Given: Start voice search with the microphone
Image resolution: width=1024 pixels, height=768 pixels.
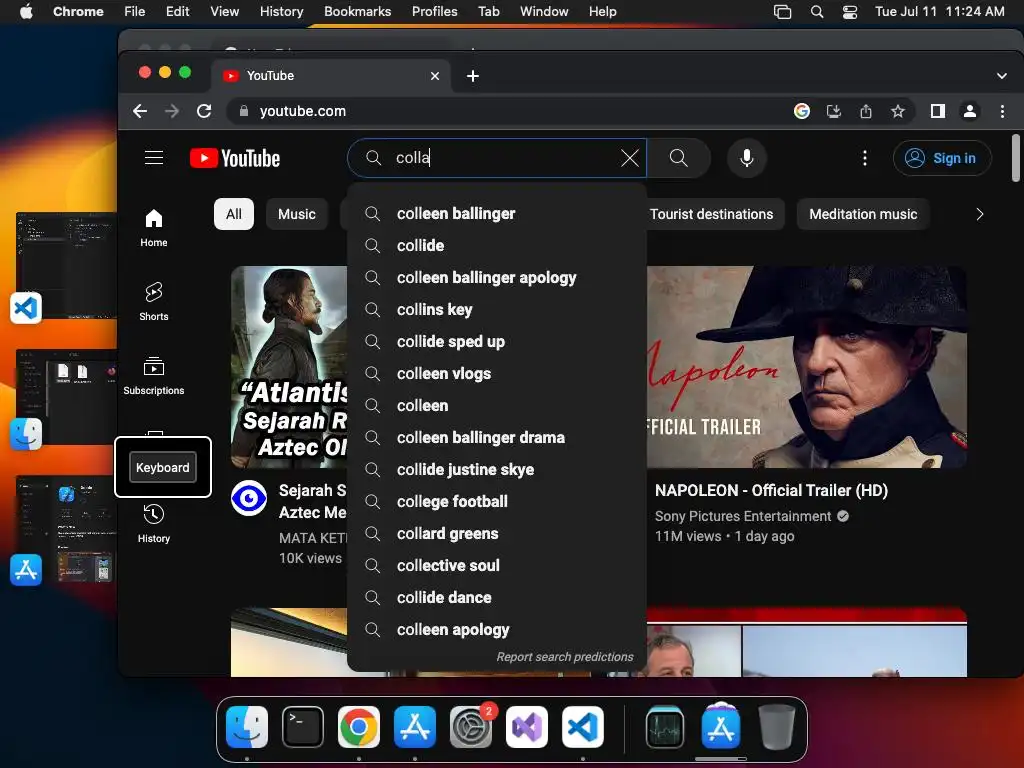Looking at the screenshot, I should tap(746, 157).
